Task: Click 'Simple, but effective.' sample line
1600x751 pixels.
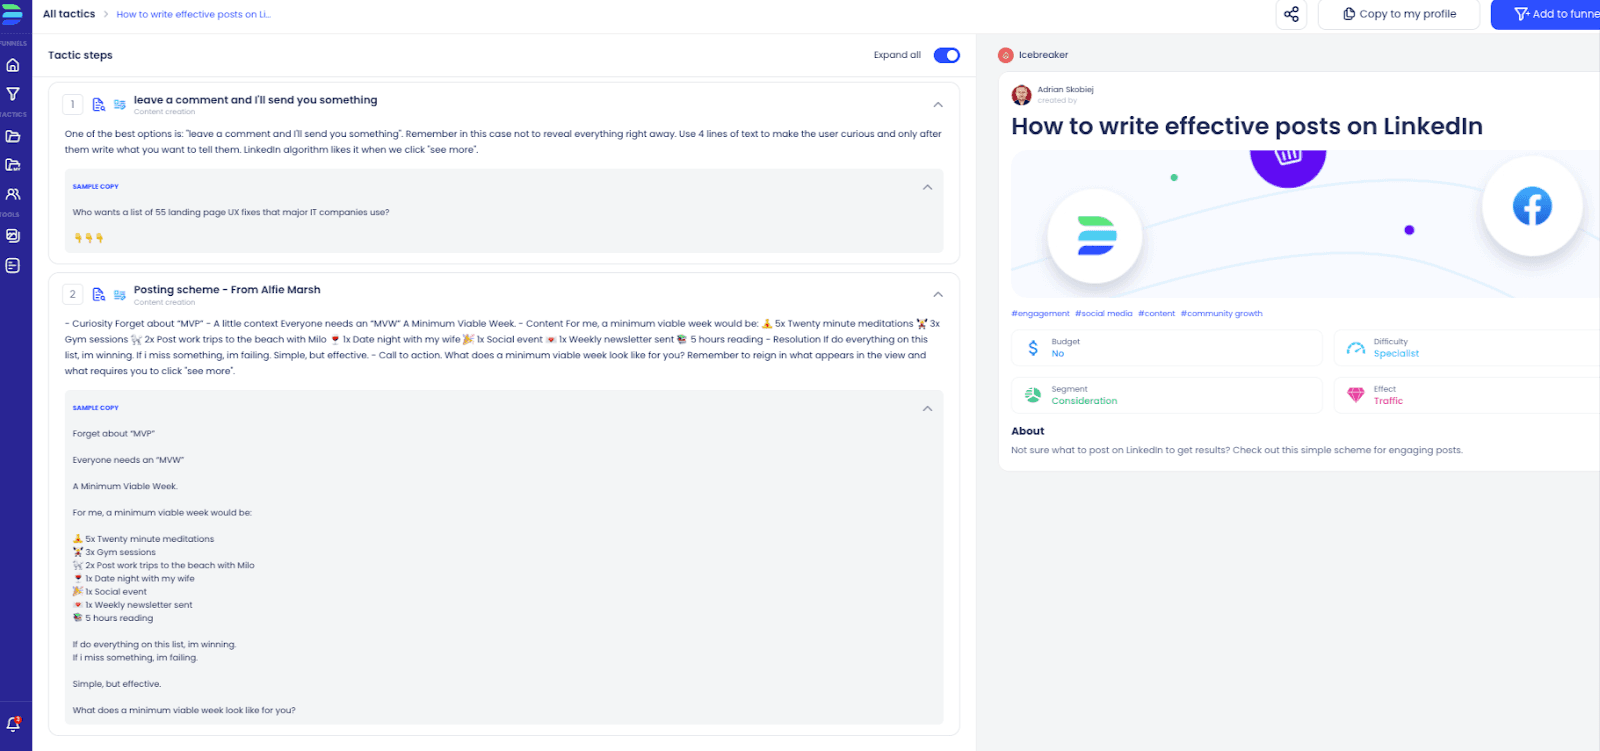Action: point(116,684)
